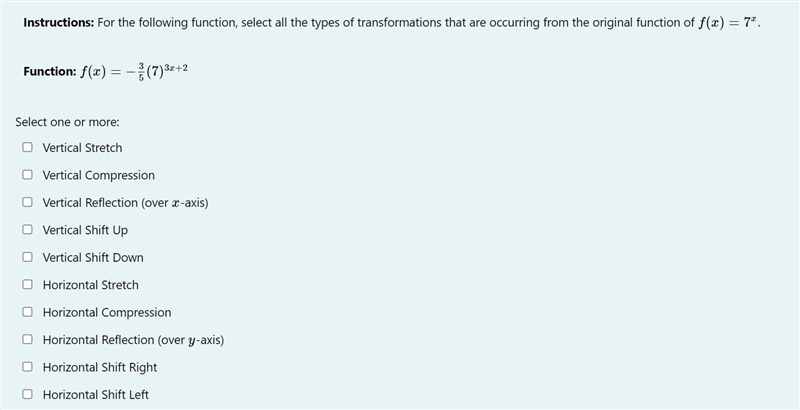This screenshot has height=410, width=800.
Task: Tick Horizontal Reflection over y-axis checkbox
Action: click(27, 340)
